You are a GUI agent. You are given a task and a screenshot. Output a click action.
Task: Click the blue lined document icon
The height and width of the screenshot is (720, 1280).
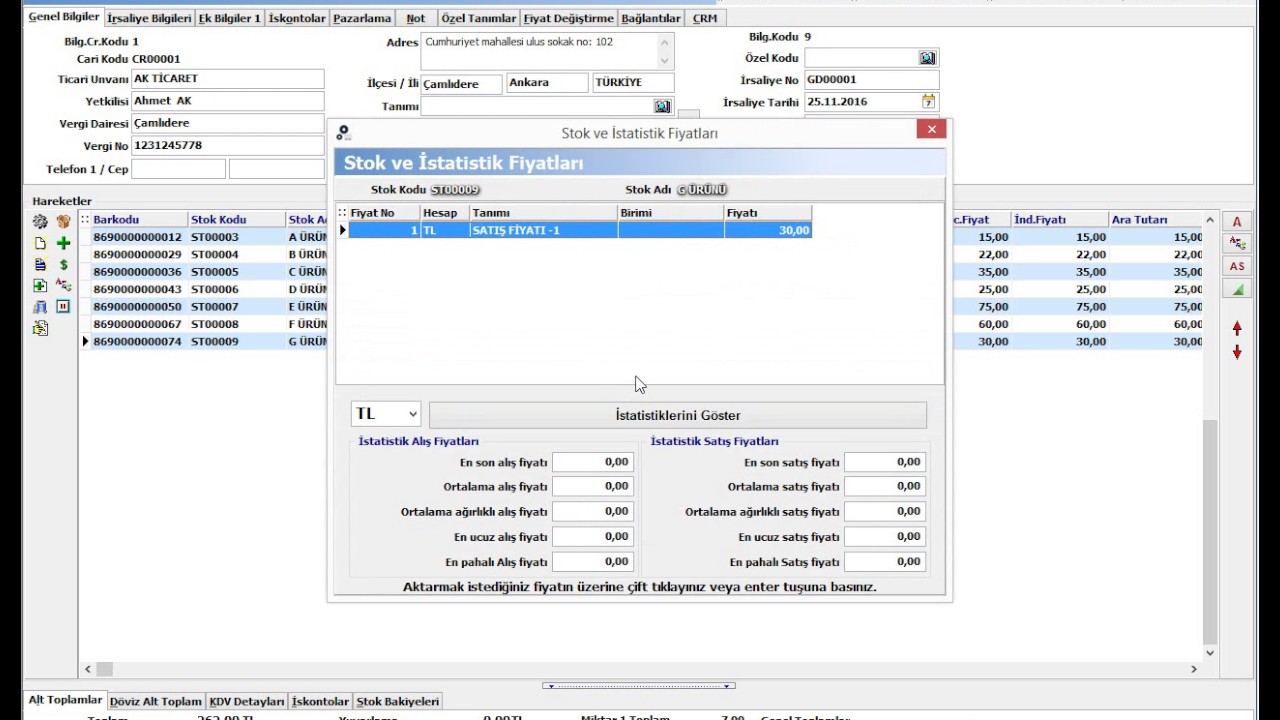click(40, 265)
